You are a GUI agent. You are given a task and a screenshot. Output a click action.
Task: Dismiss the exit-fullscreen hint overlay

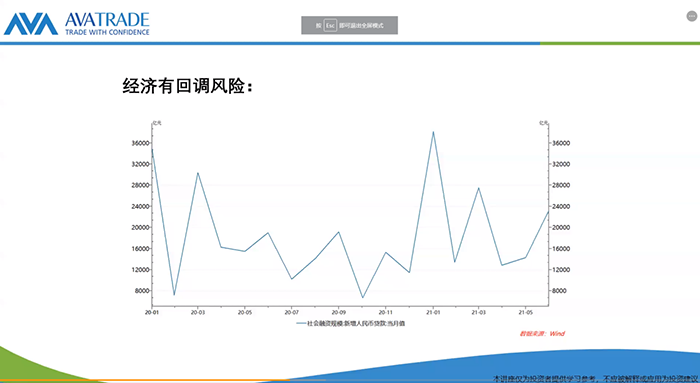click(350, 25)
